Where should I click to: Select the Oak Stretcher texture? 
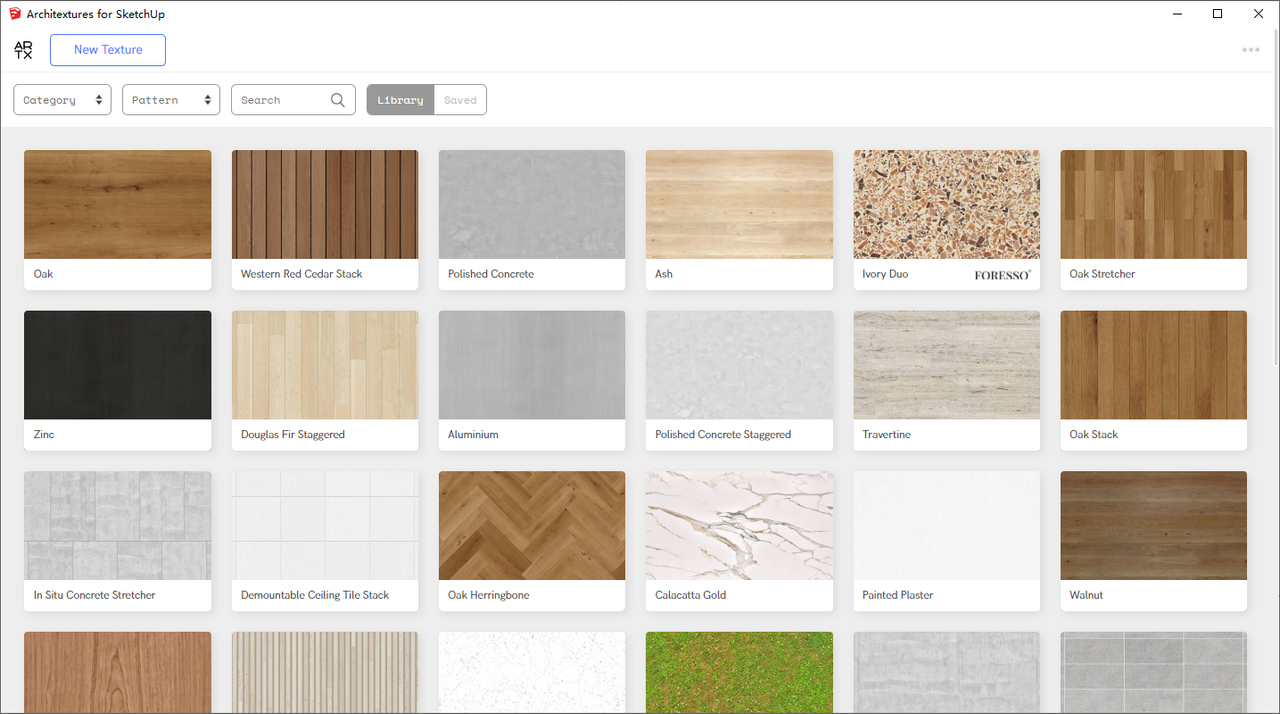1154,204
